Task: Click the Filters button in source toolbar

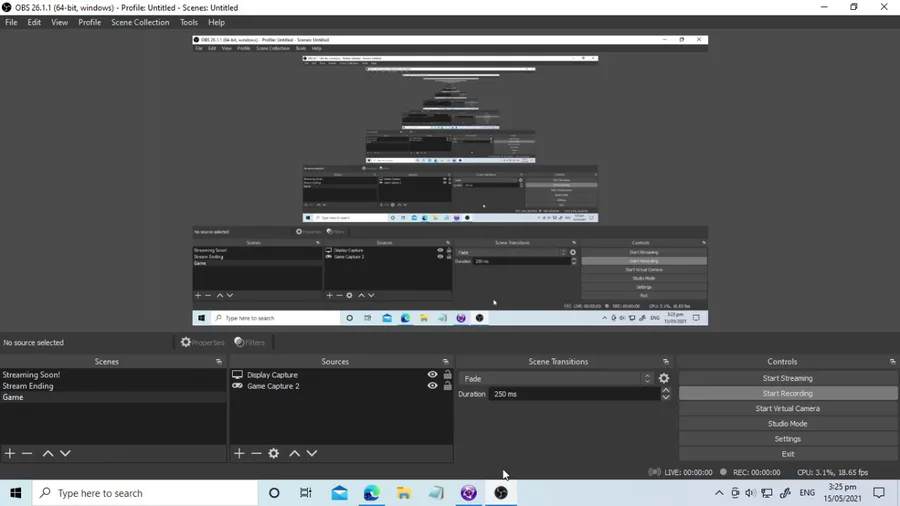Action: click(250, 342)
